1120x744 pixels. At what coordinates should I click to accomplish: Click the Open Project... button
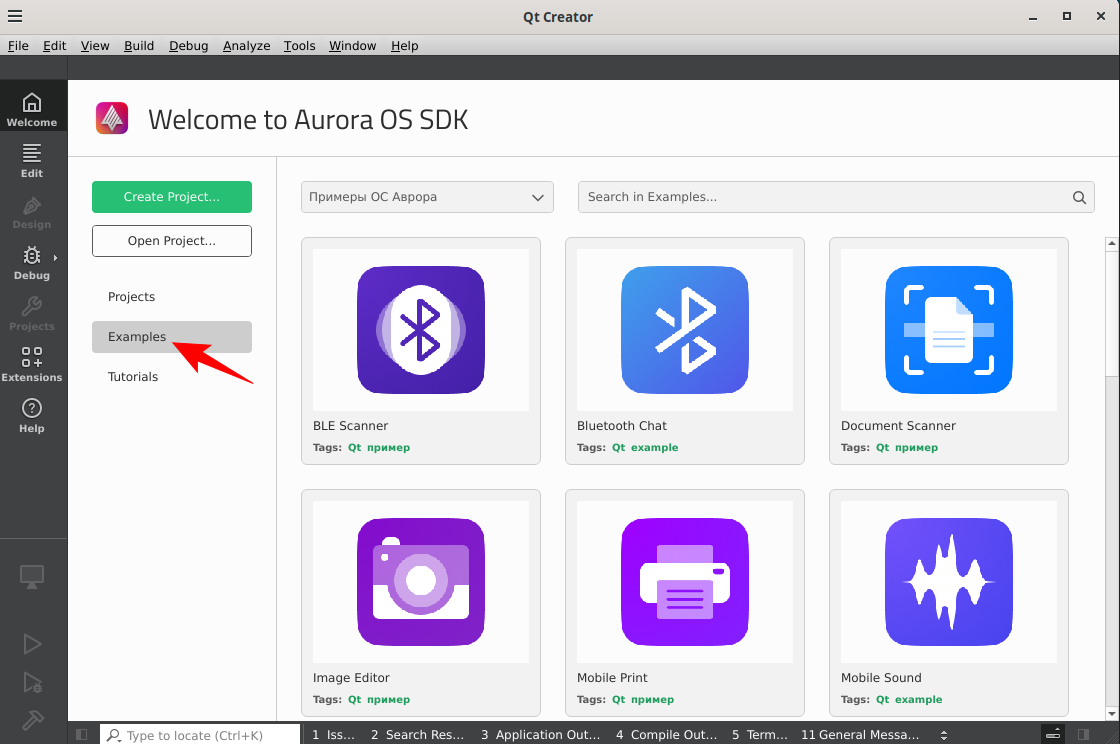click(x=171, y=241)
